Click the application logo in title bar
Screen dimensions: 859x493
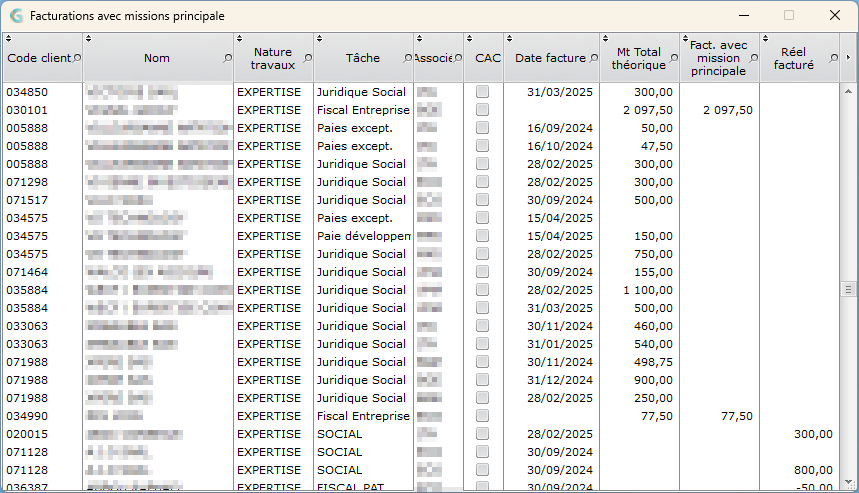point(16,16)
